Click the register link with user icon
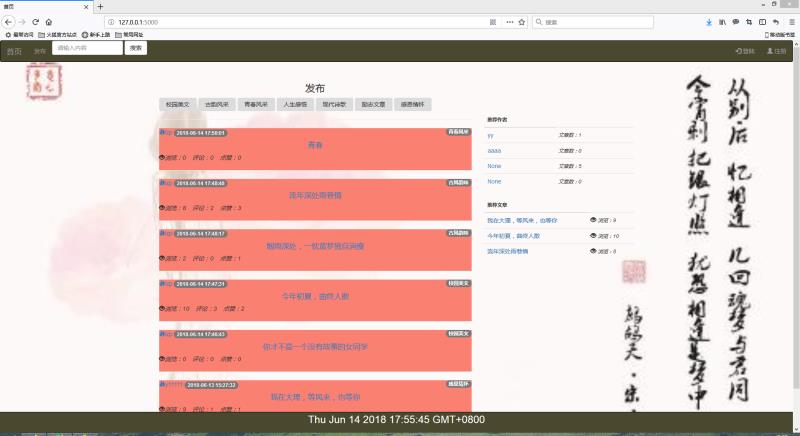Image resolution: width=800 pixels, height=436 pixels. click(x=777, y=51)
